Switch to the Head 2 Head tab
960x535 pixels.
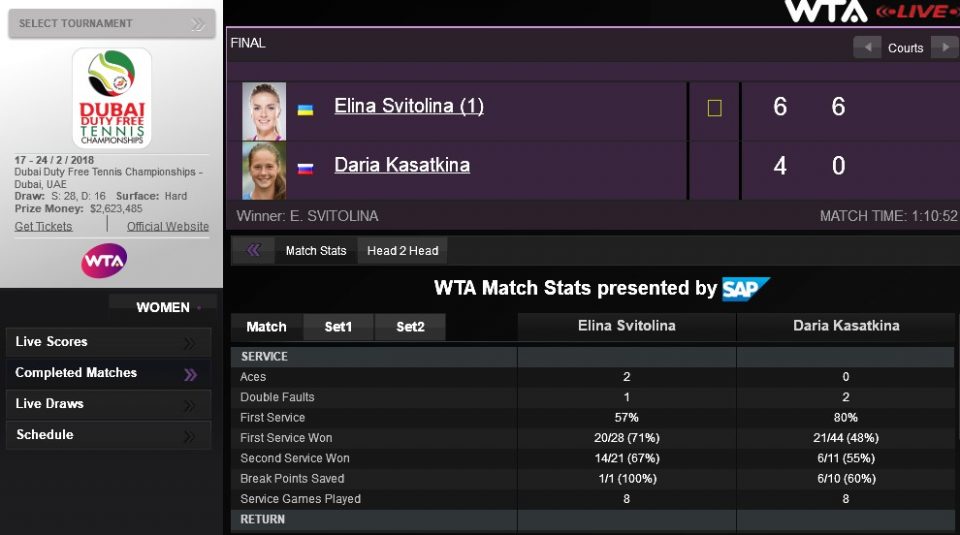402,251
